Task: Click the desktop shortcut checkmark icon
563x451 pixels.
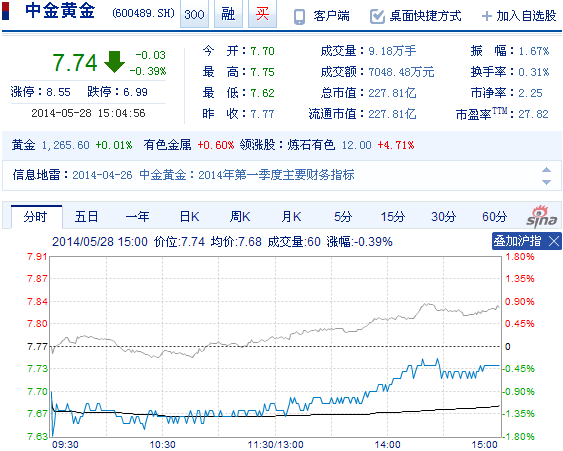Action: pos(377,17)
